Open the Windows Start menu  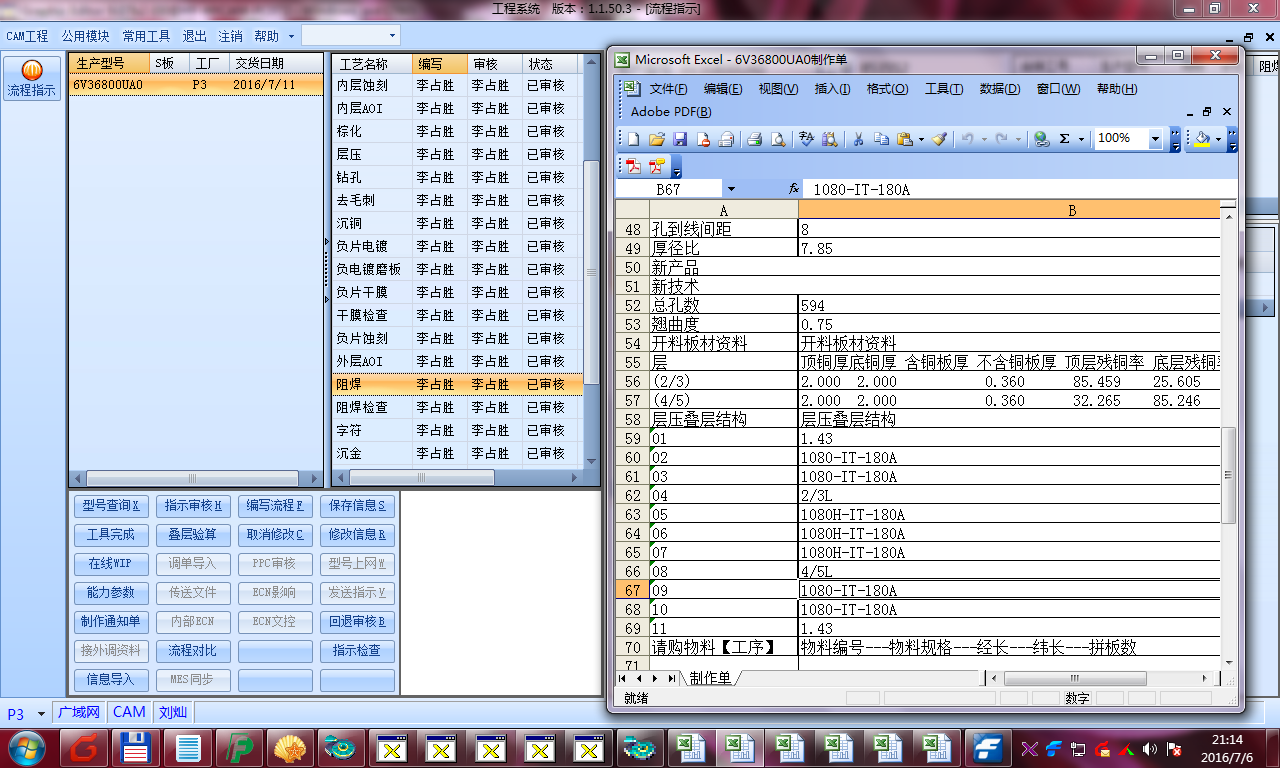26,747
